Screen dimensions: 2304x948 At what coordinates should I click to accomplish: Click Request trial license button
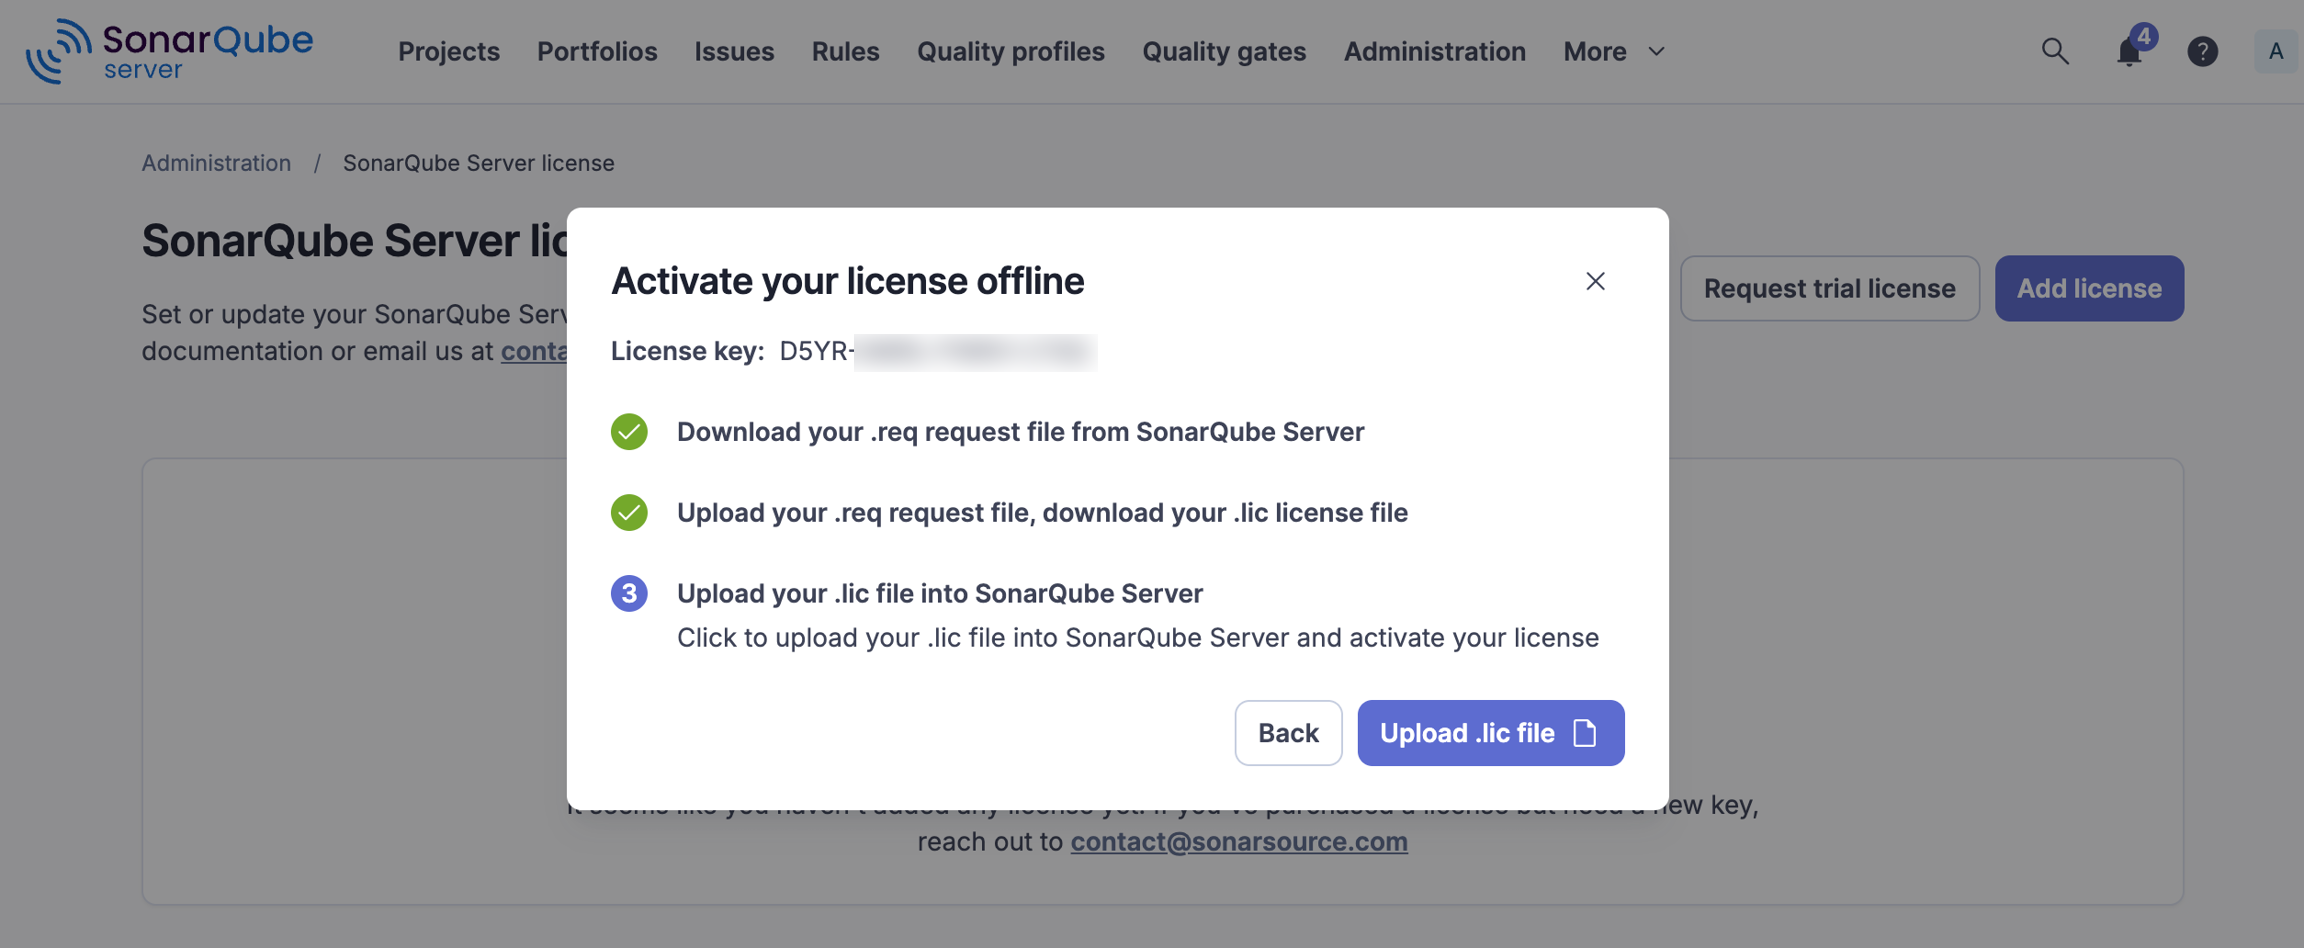1829,288
